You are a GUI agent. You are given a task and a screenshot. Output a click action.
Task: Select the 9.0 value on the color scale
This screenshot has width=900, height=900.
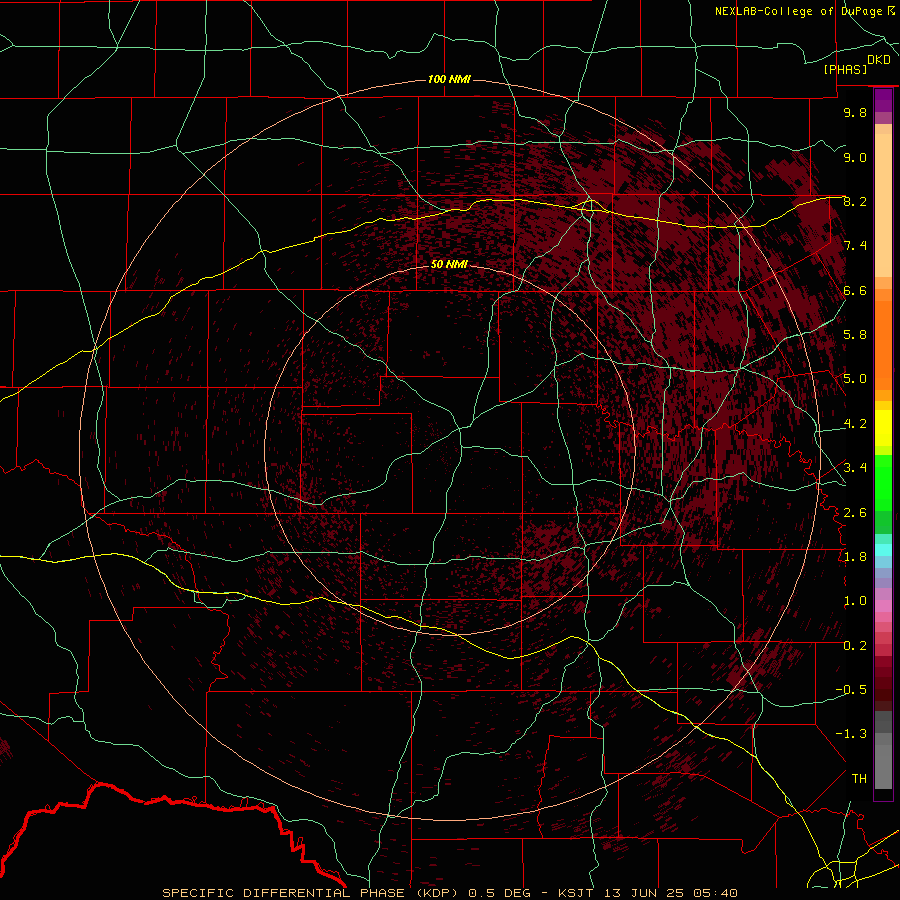(855, 157)
